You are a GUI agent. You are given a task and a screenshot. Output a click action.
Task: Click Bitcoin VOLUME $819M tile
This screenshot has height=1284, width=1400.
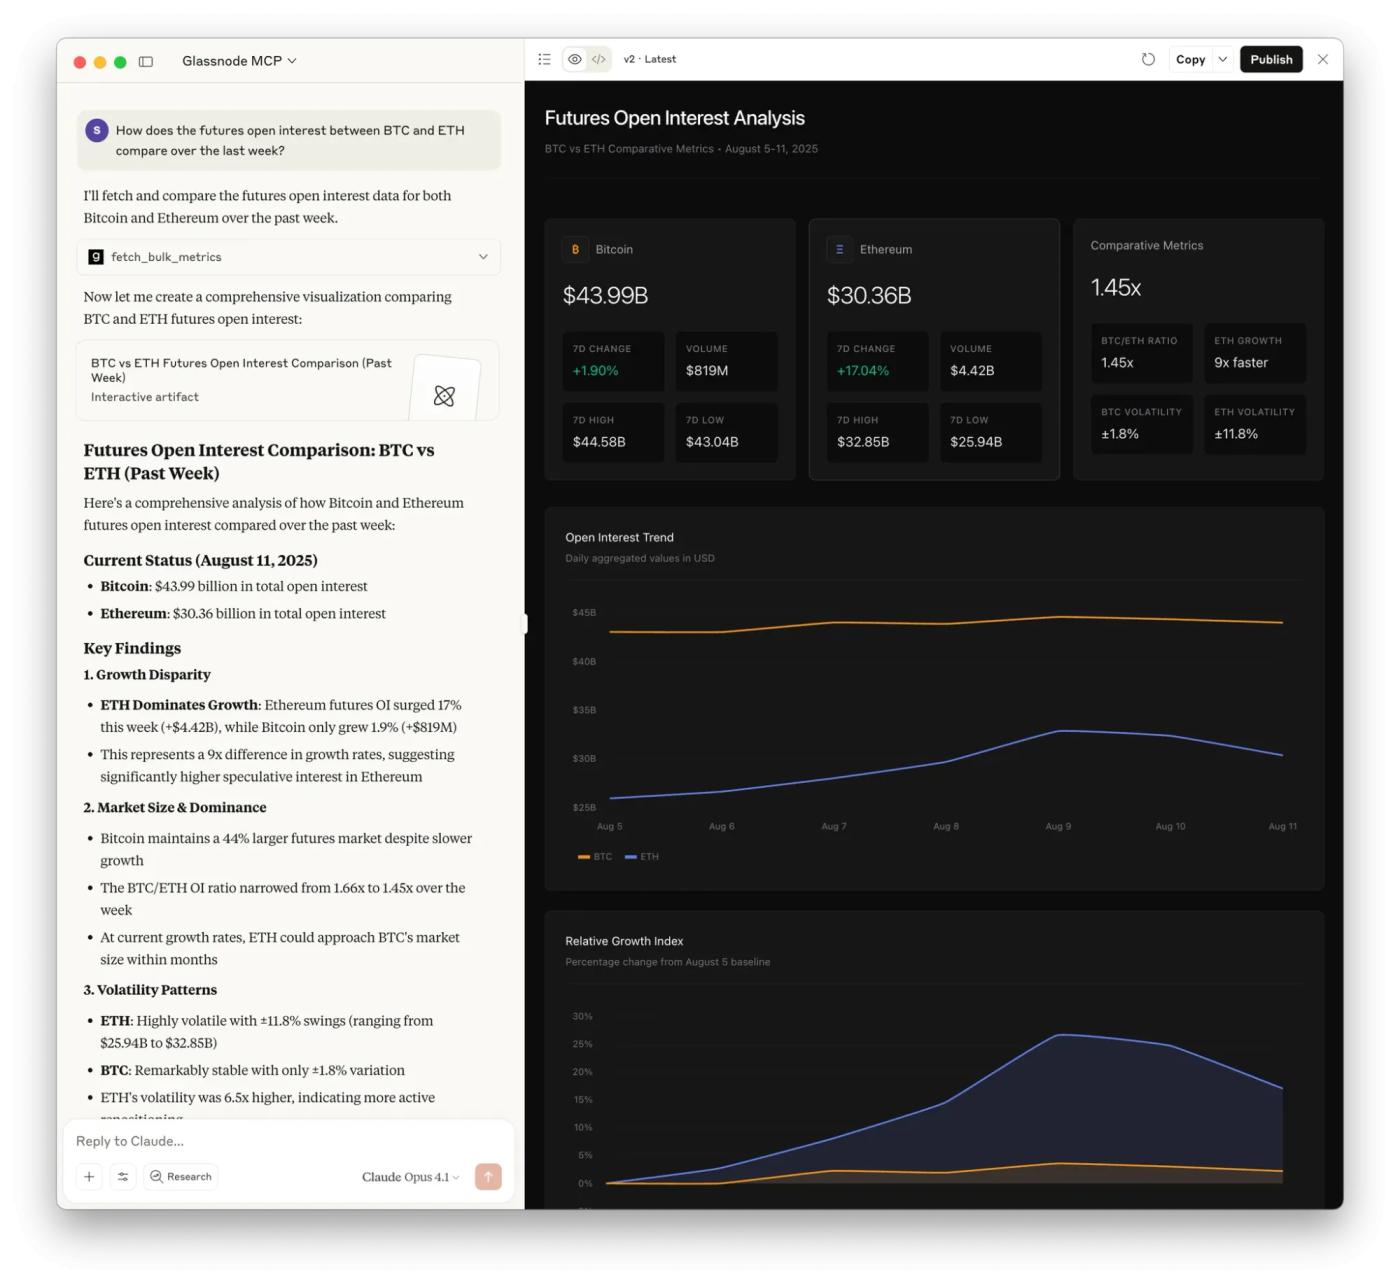coord(727,361)
